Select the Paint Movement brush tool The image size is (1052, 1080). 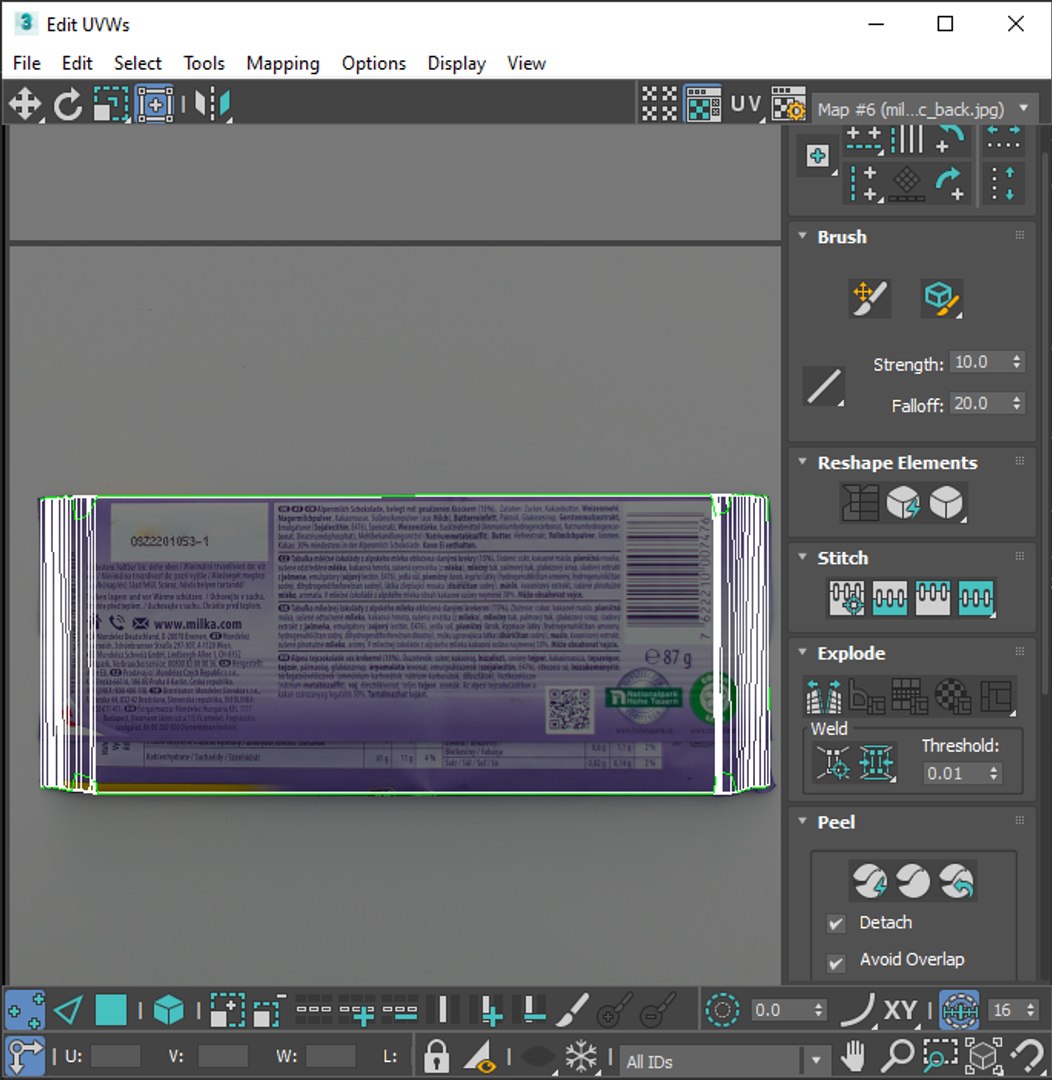click(869, 298)
